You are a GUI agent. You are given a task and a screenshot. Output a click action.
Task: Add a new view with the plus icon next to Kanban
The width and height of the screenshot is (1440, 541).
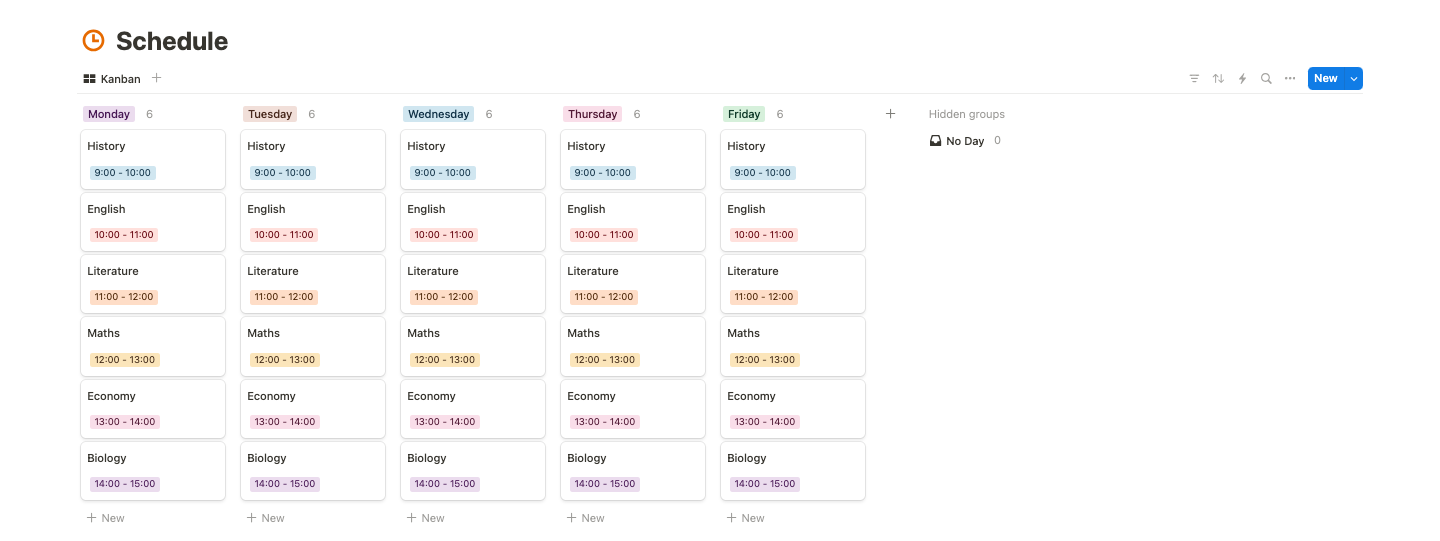(x=157, y=78)
